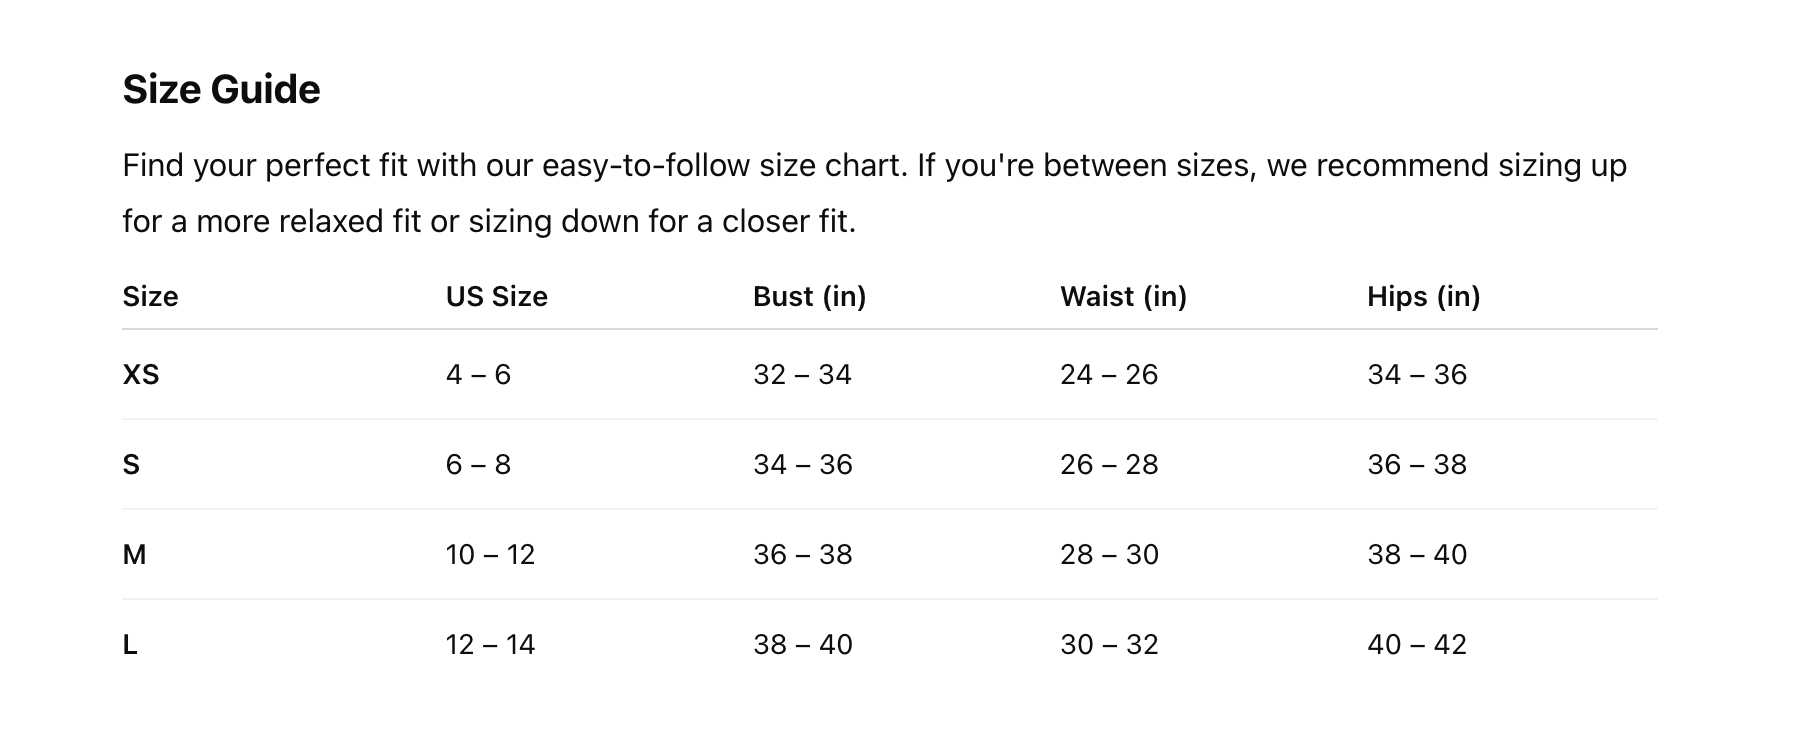Click the US Size column header
The height and width of the screenshot is (730, 1808).
pyautogui.click(x=496, y=297)
